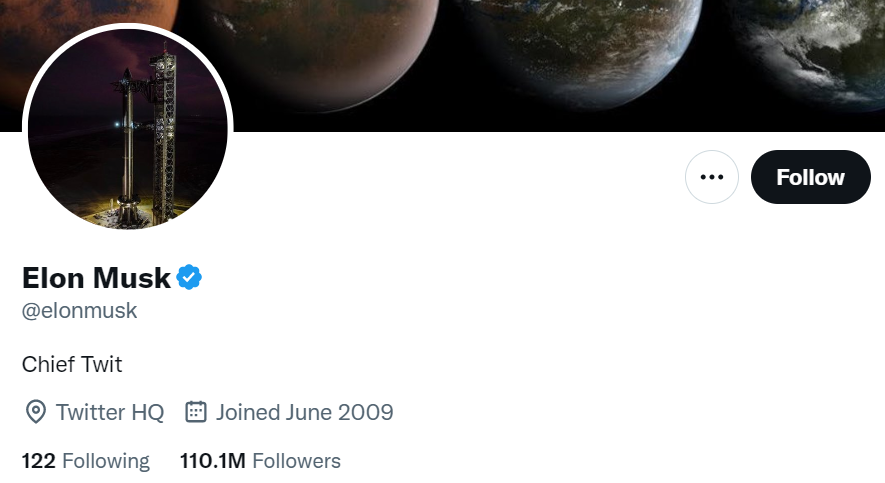Select the 110.1M follower count number
This screenshot has height=483, width=885.
click(213, 461)
